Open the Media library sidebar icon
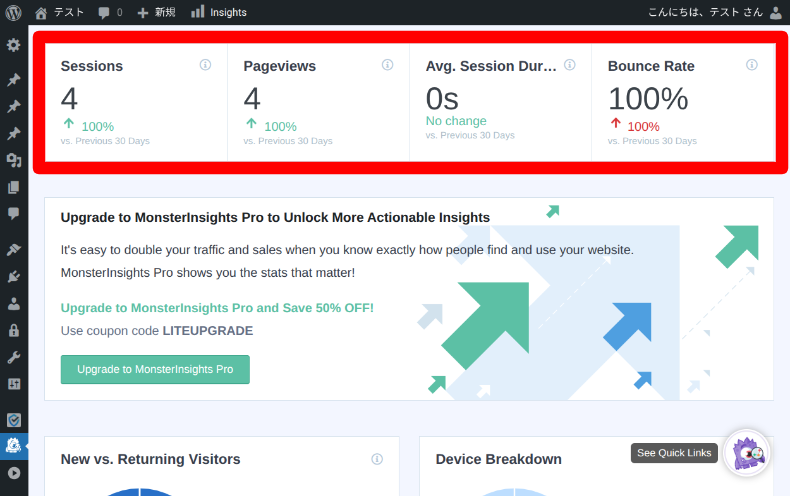This screenshot has height=496, width=790. [x=14, y=160]
